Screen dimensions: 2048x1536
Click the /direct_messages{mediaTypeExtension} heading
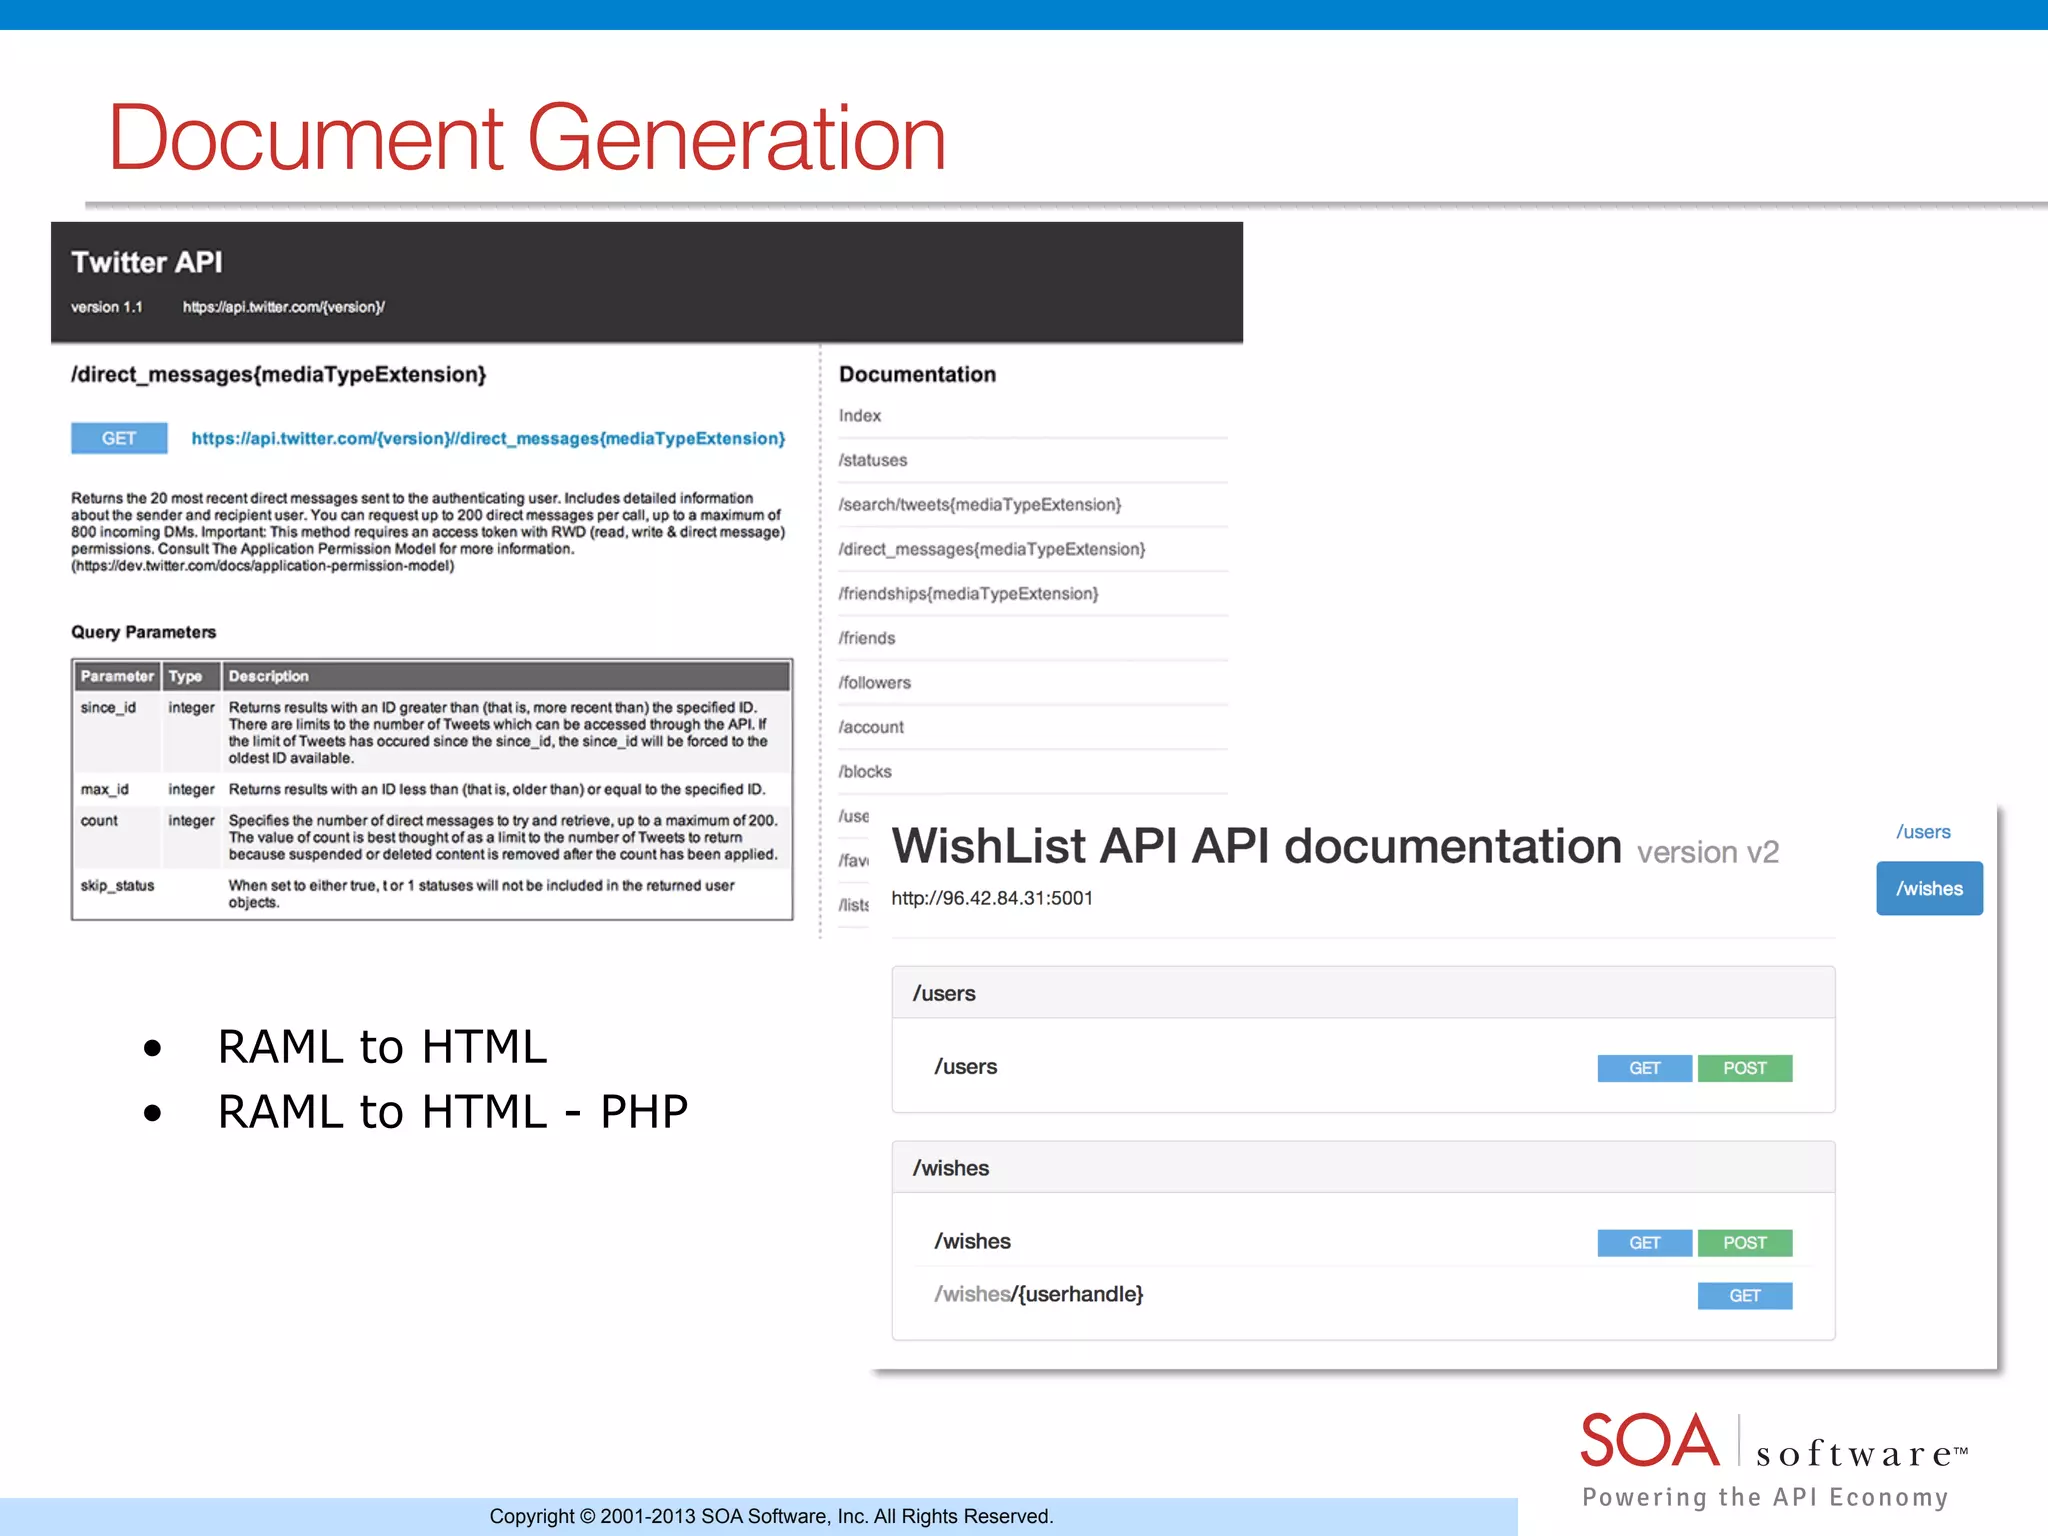point(278,374)
